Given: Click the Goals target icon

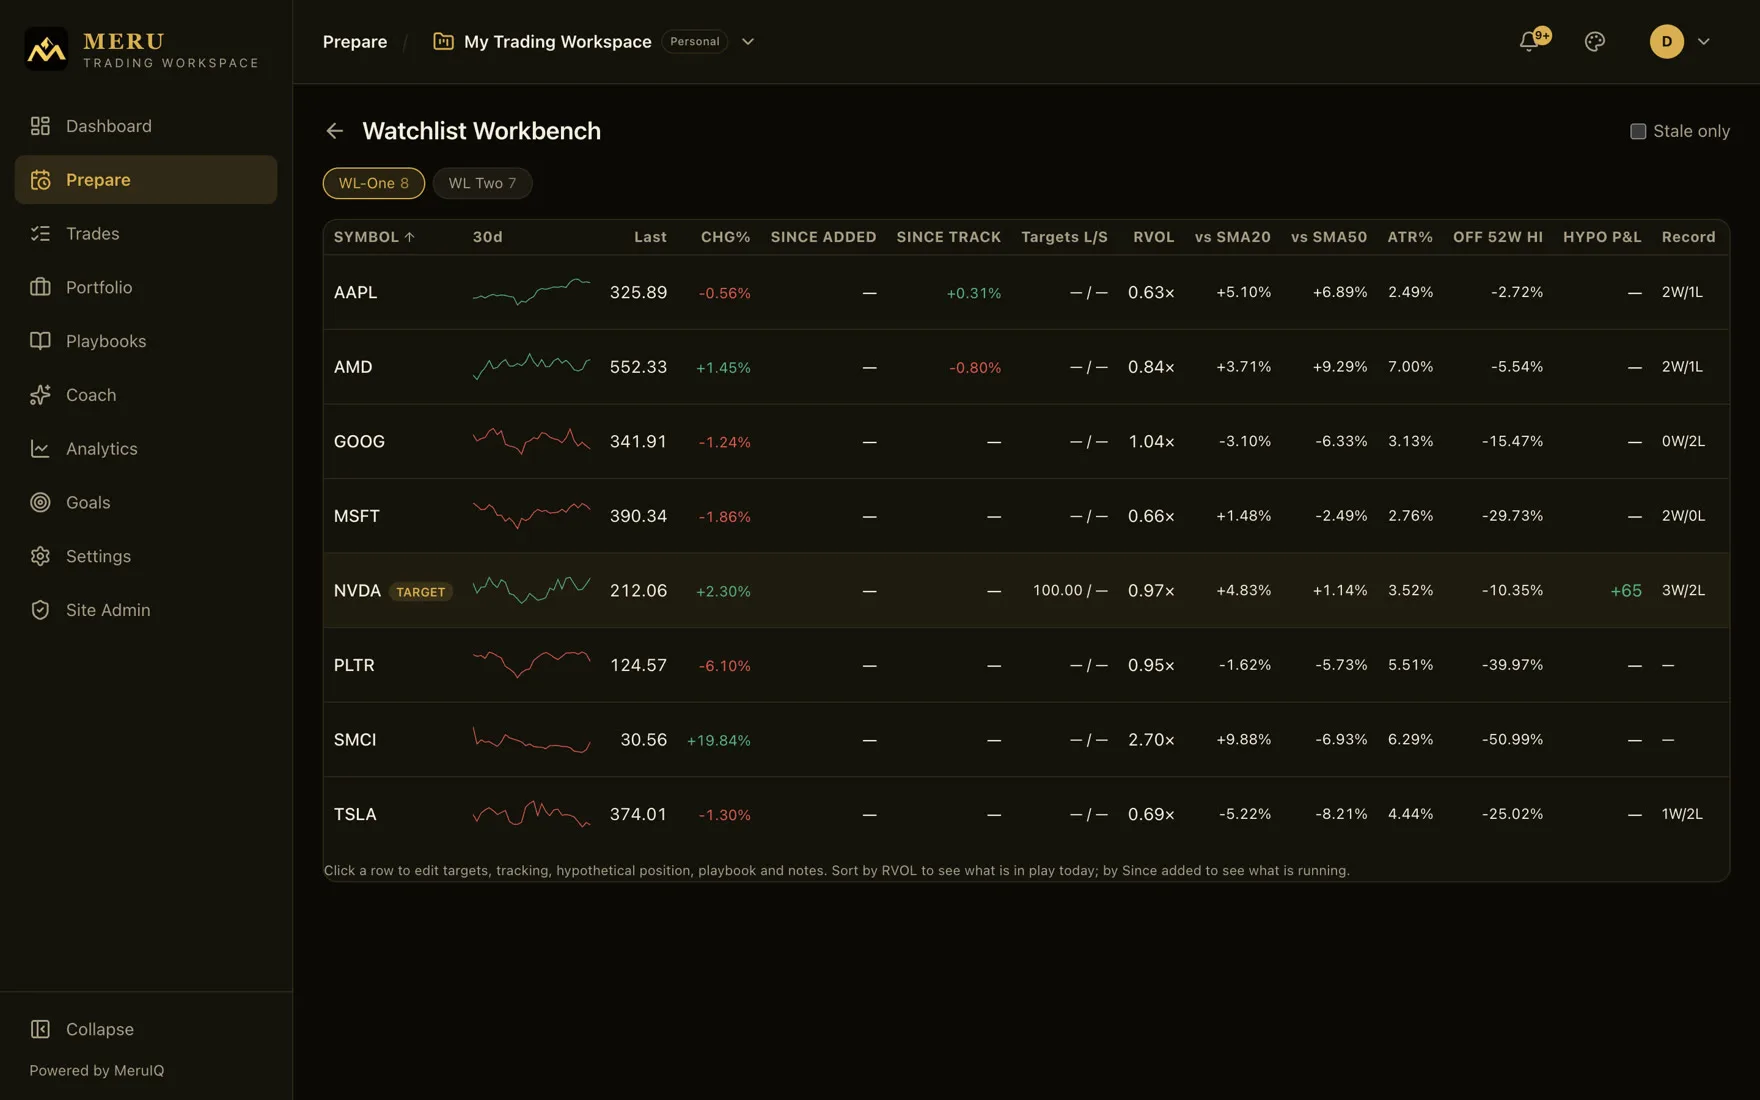Looking at the screenshot, I should (x=40, y=502).
